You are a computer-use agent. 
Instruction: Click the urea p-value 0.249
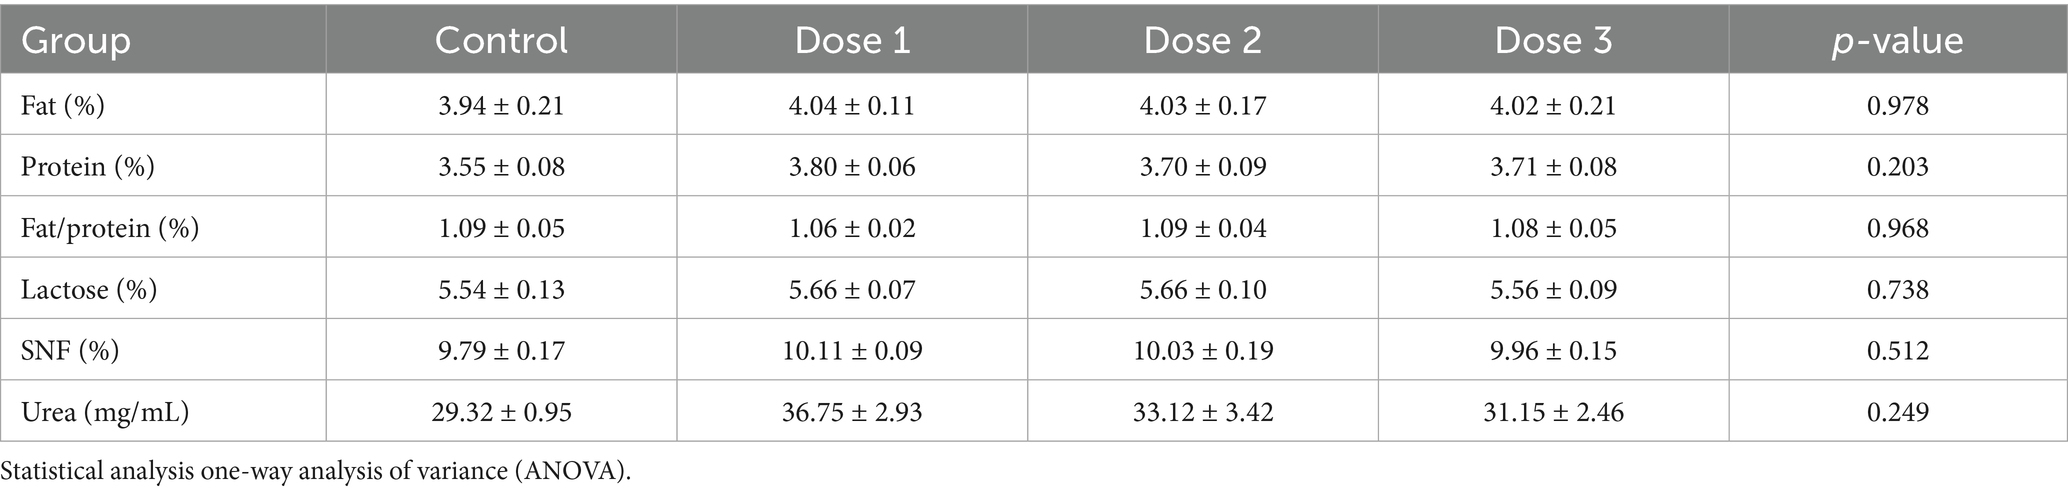pos(1898,412)
